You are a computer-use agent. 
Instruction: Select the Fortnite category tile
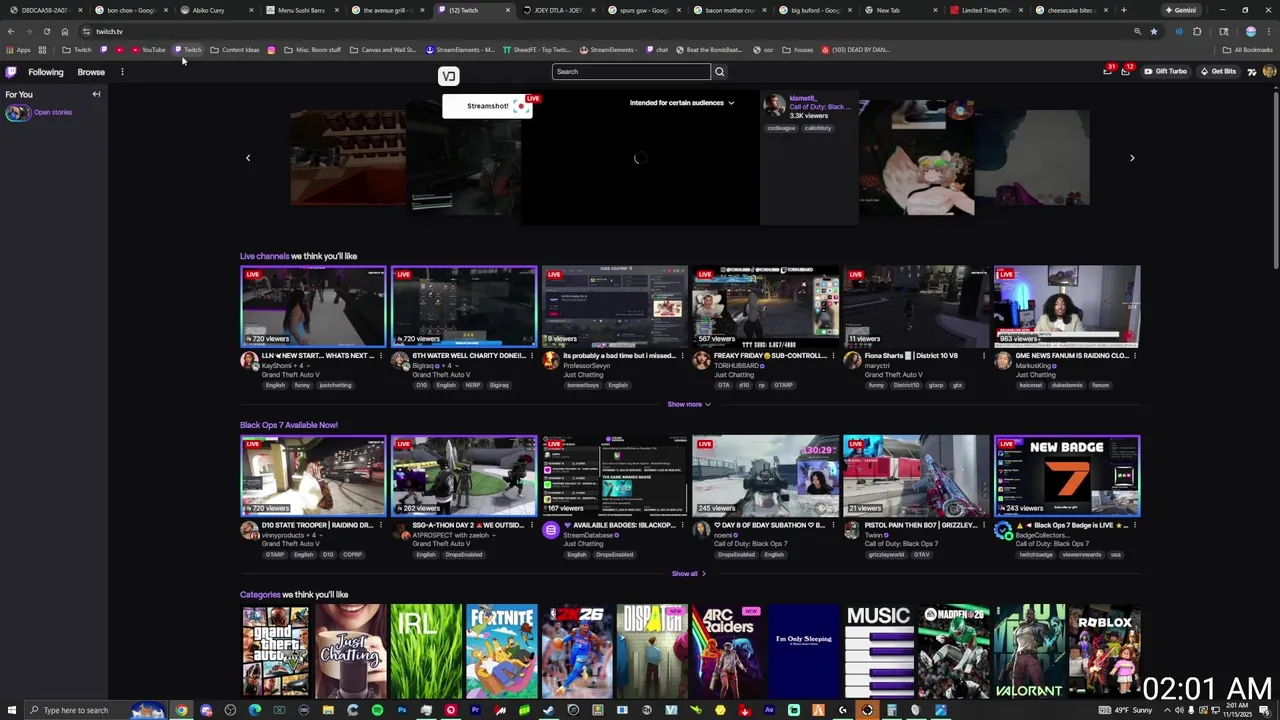tap(501, 651)
